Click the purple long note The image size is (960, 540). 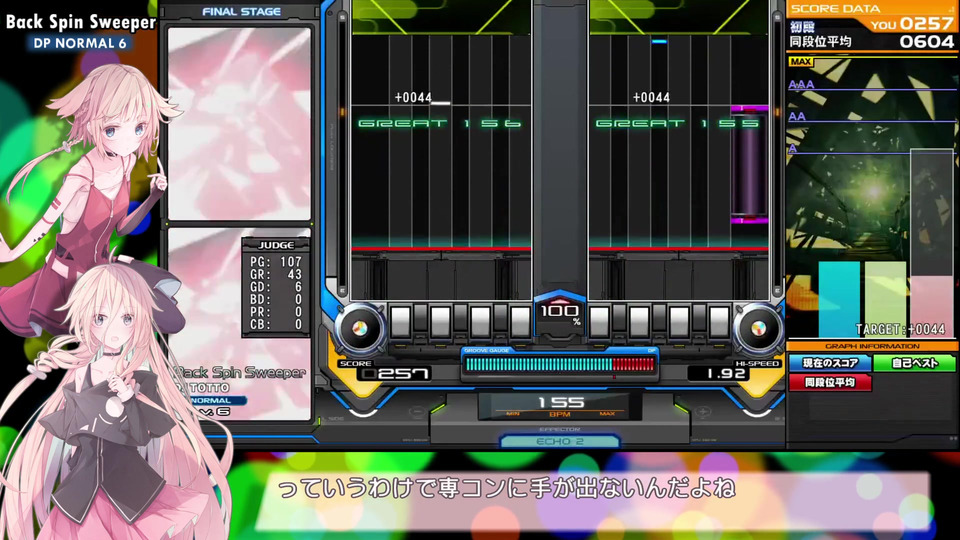749,165
